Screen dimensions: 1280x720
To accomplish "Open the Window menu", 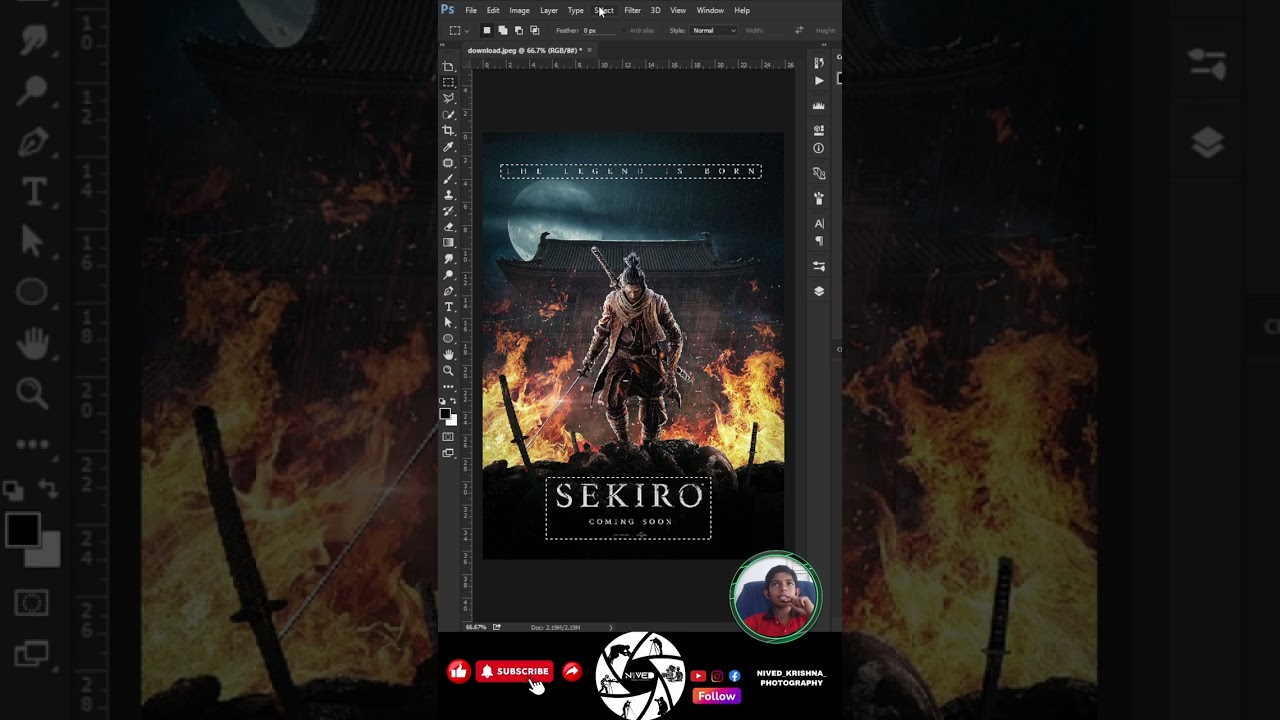I will [x=710, y=11].
